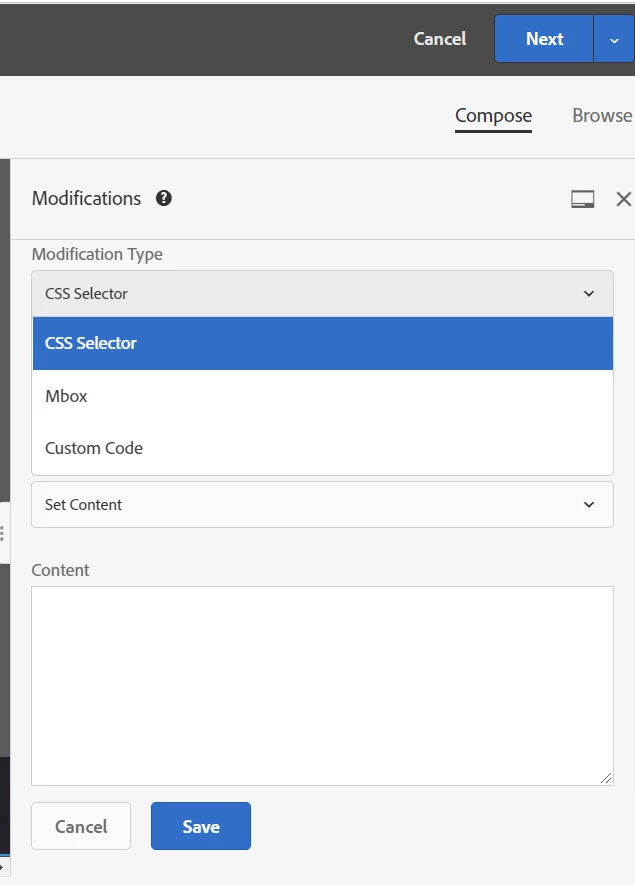Open the split arrow beside the Next button
This screenshot has height=885, width=635.
(x=614, y=39)
